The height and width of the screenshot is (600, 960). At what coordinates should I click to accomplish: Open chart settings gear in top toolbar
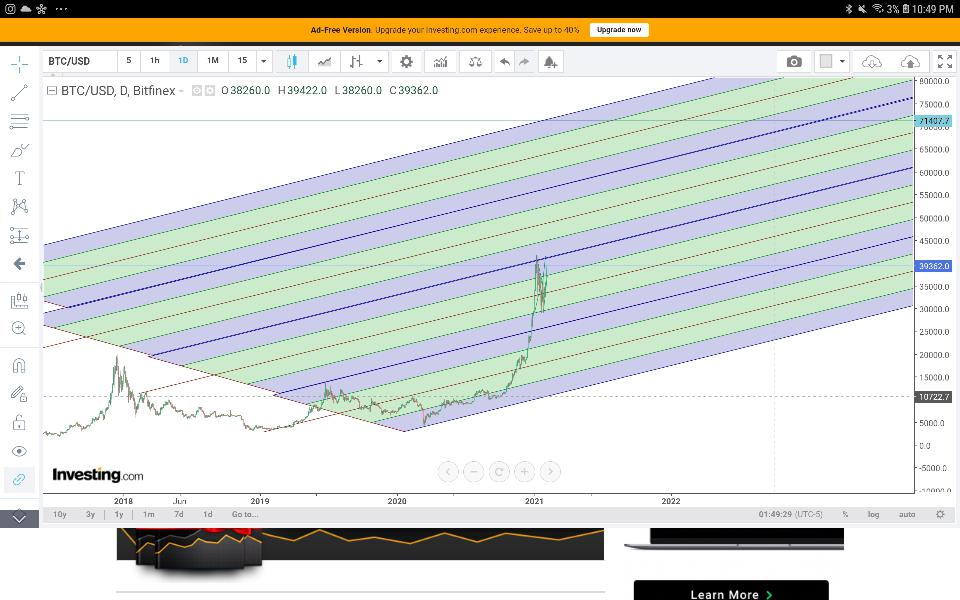pos(406,61)
